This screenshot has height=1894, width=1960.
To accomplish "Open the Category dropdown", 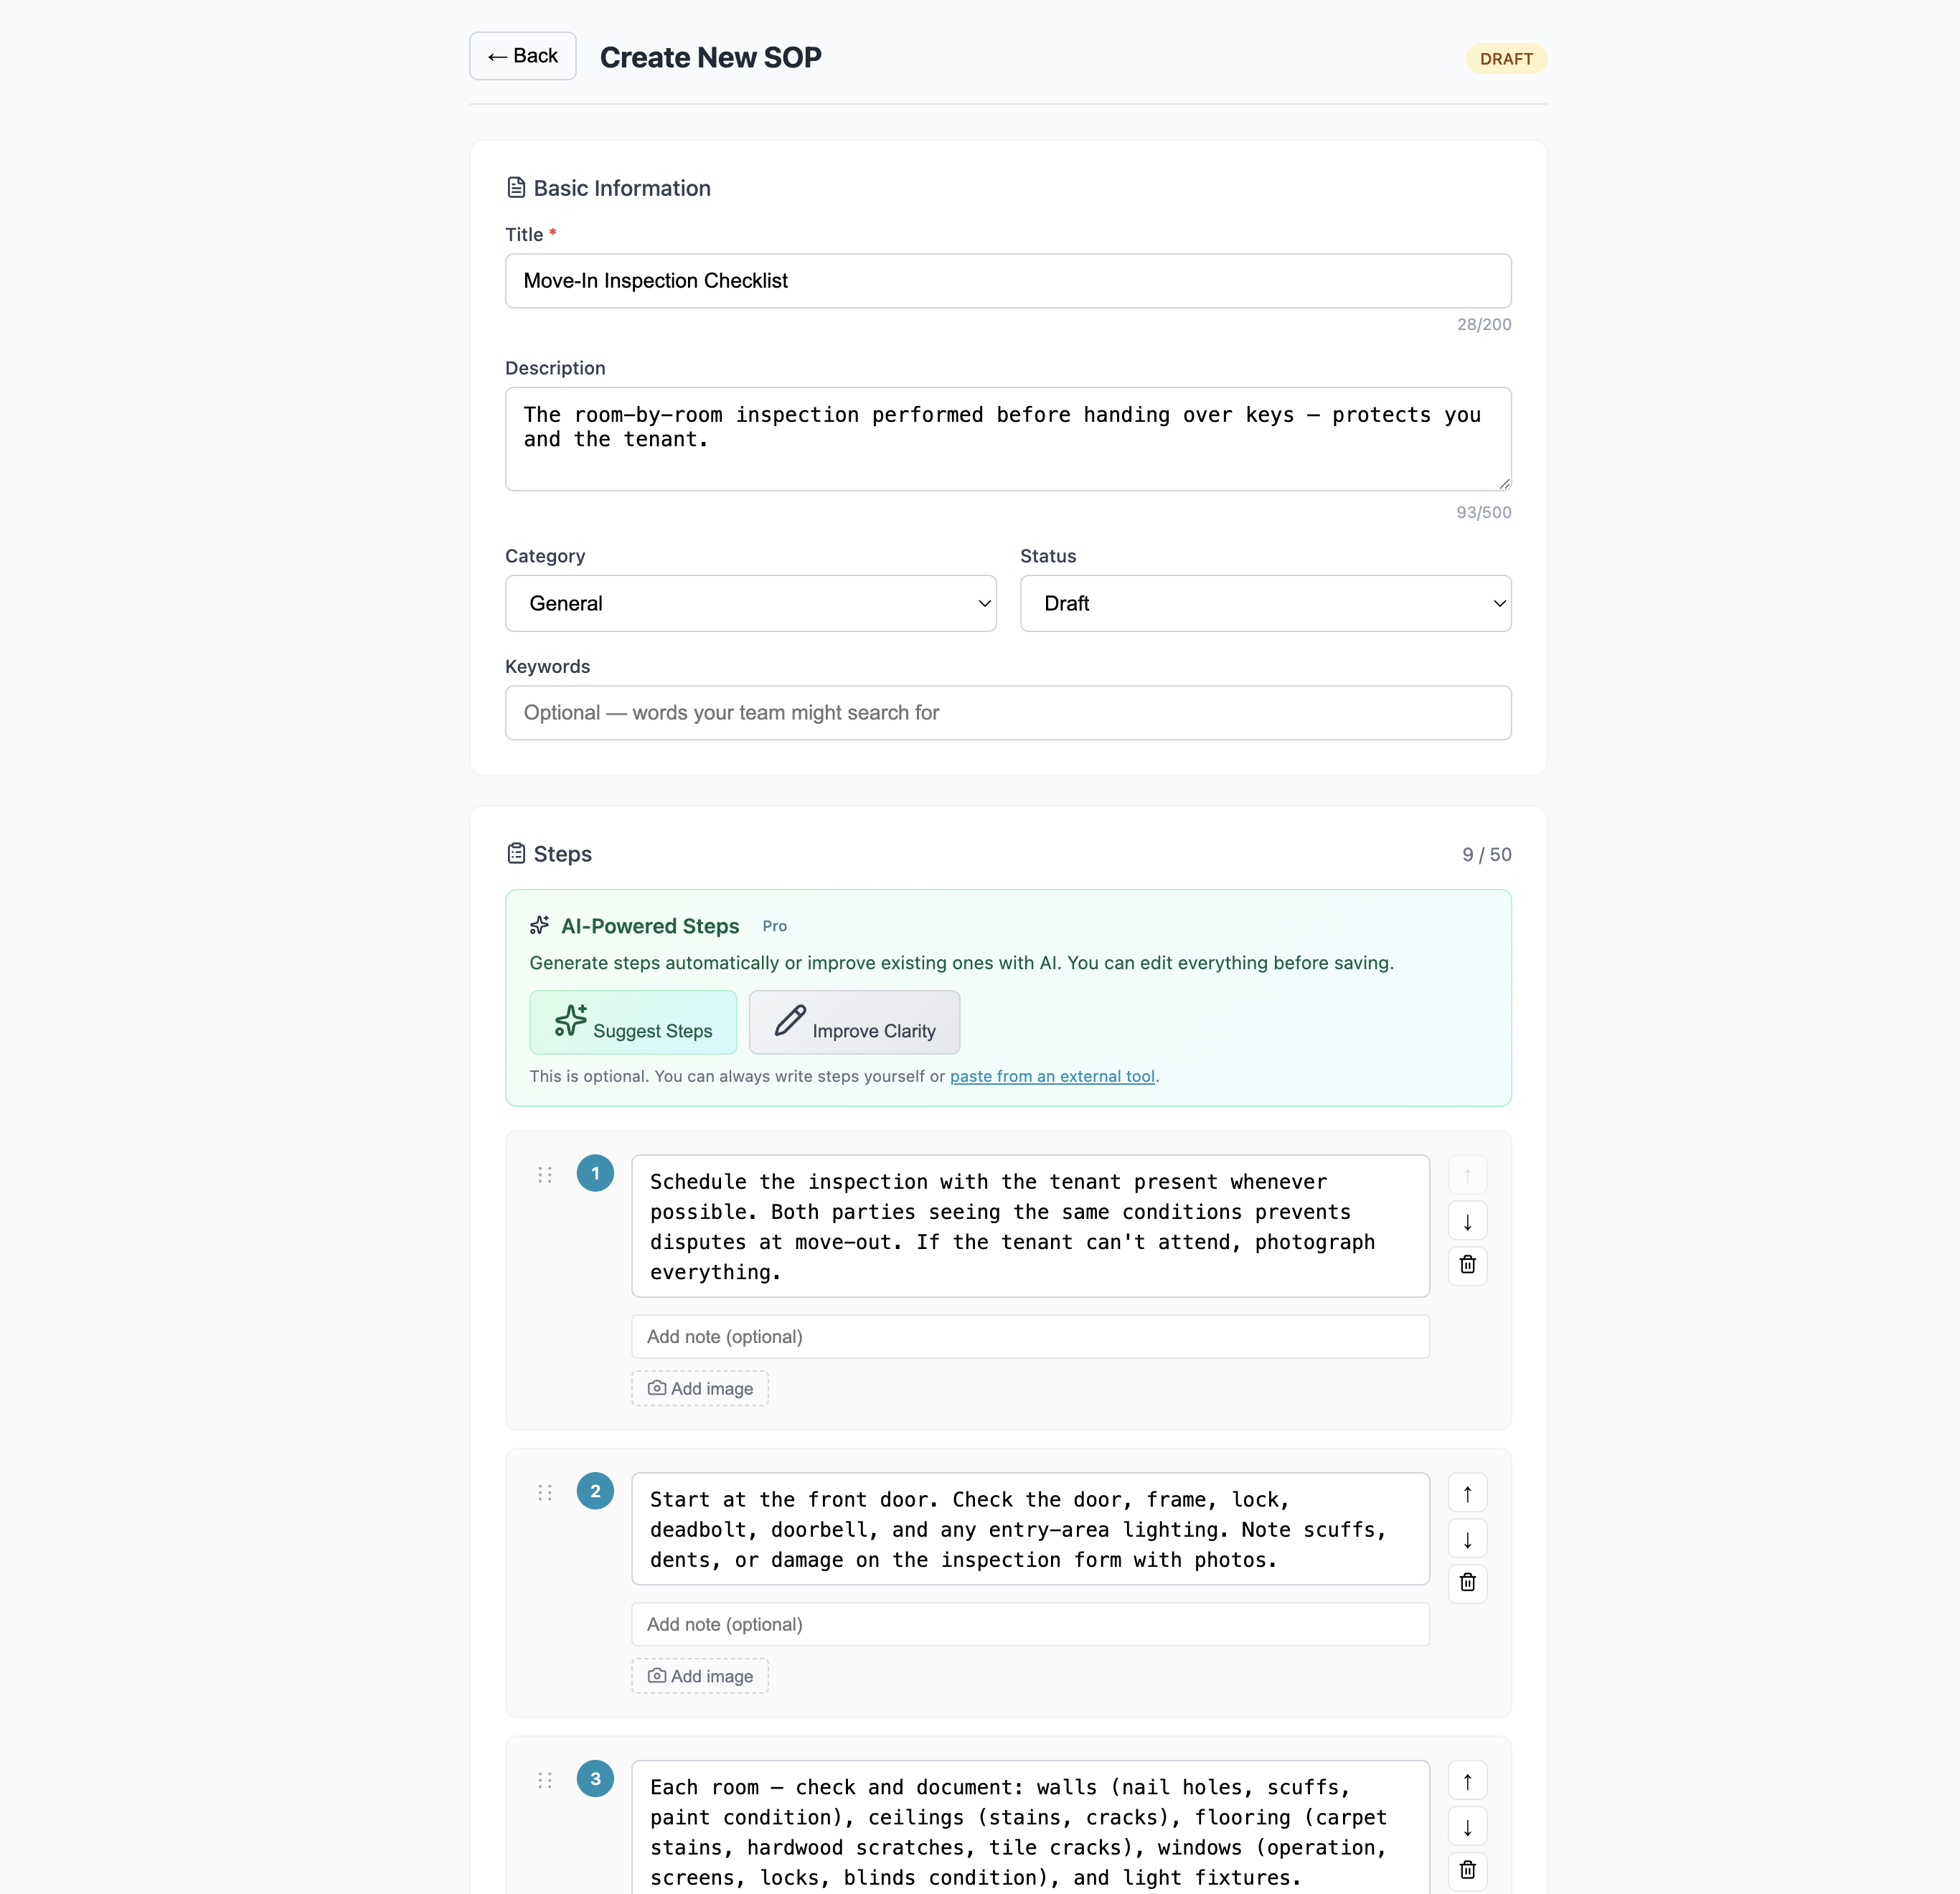I will (x=750, y=603).
